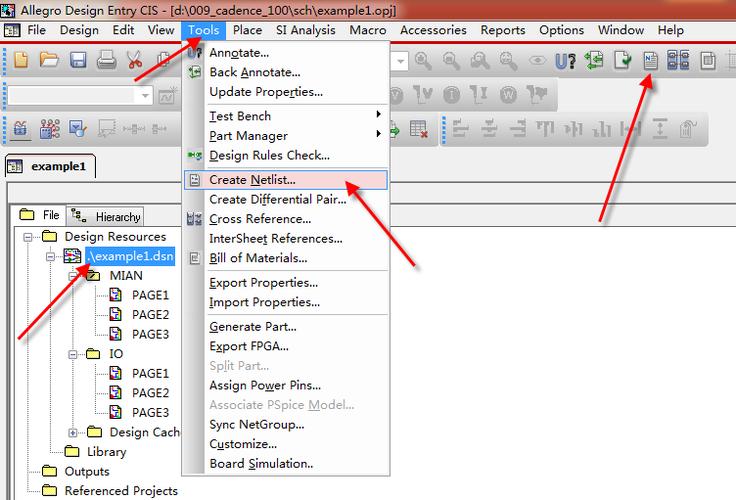This screenshot has width=736, height=500.
Task: Open dropdown arrow beside zoom icons
Action: tap(400, 61)
